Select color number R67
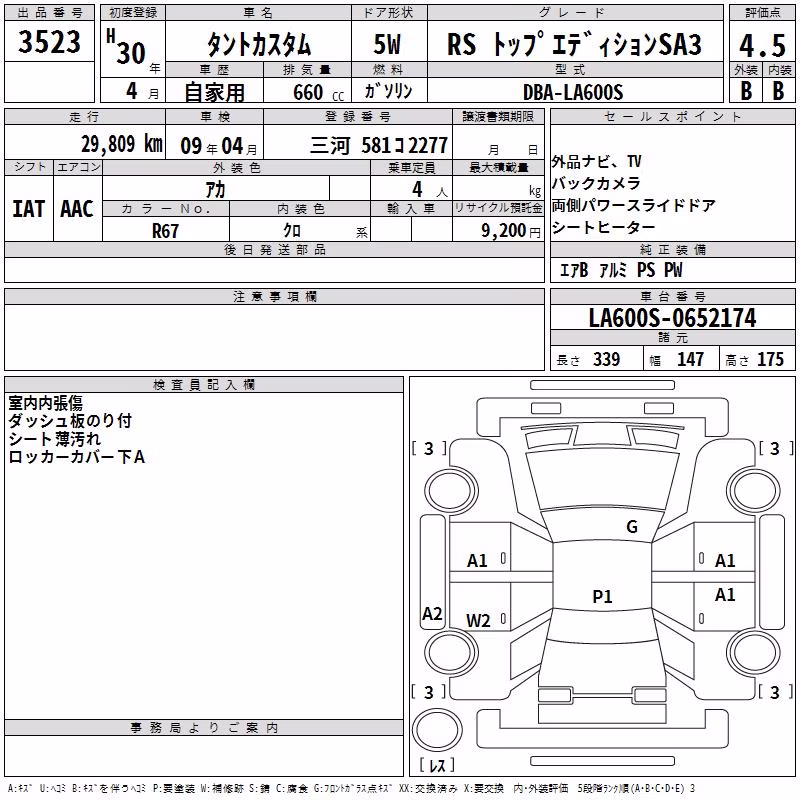Screen dimensions: 800x800 [165, 231]
